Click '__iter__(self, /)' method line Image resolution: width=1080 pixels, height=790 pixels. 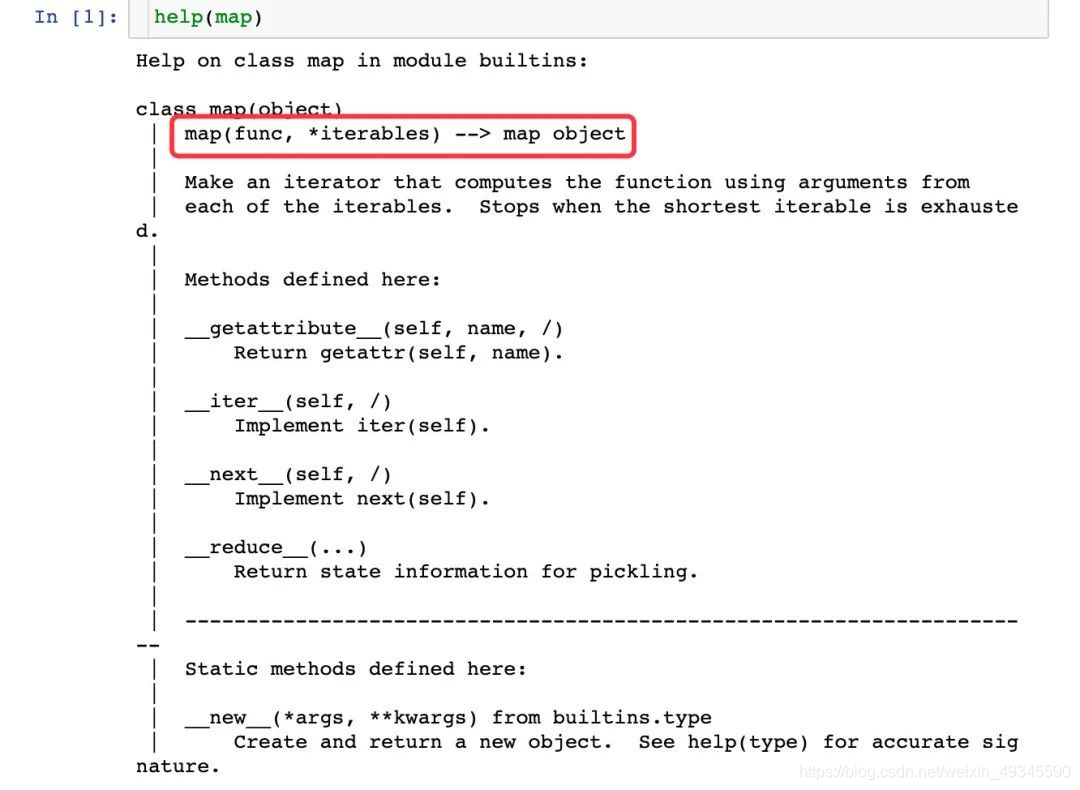click(x=288, y=402)
